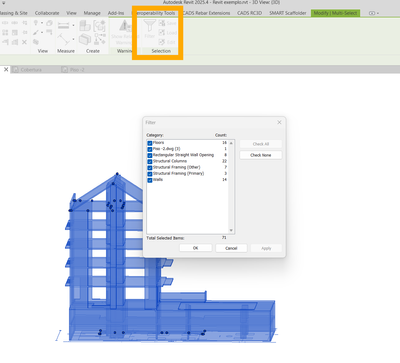This screenshot has width=400, height=363.
Task: Click Cancel in the Filter dialog
Action: pos(231,248)
